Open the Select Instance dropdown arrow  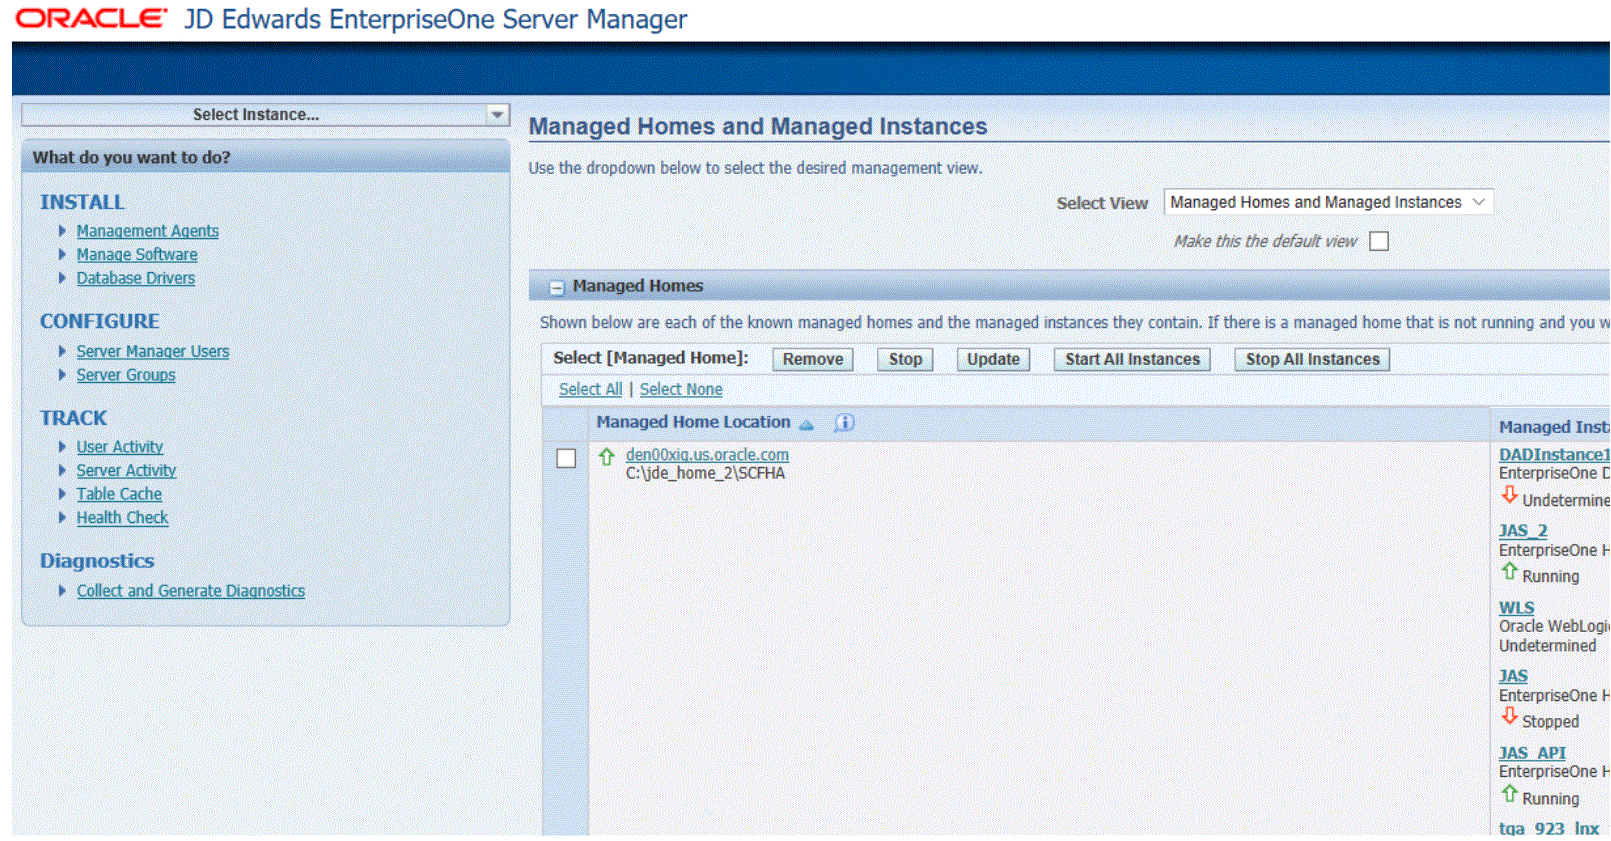497,115
